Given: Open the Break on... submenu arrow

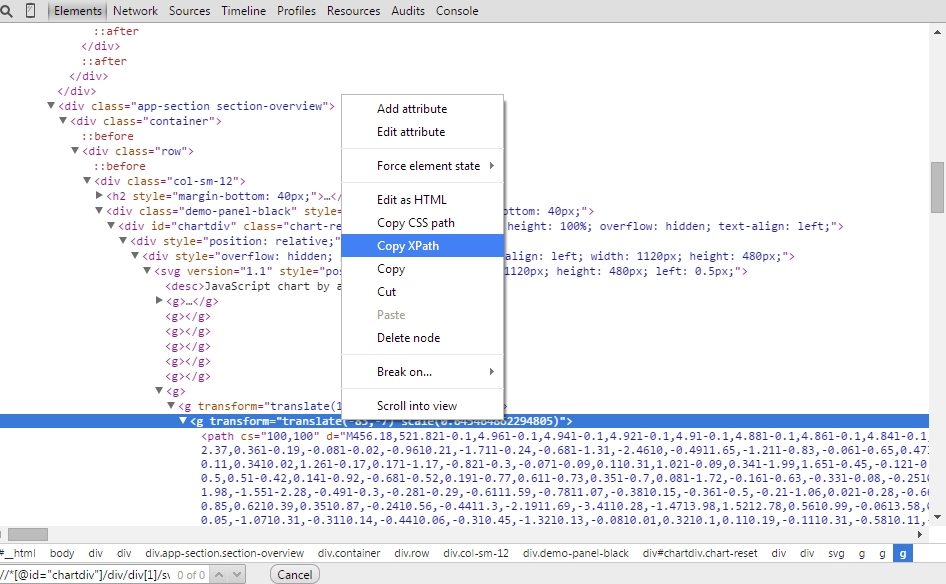Looking at the screenshot, I should click(x=492, y=372).
